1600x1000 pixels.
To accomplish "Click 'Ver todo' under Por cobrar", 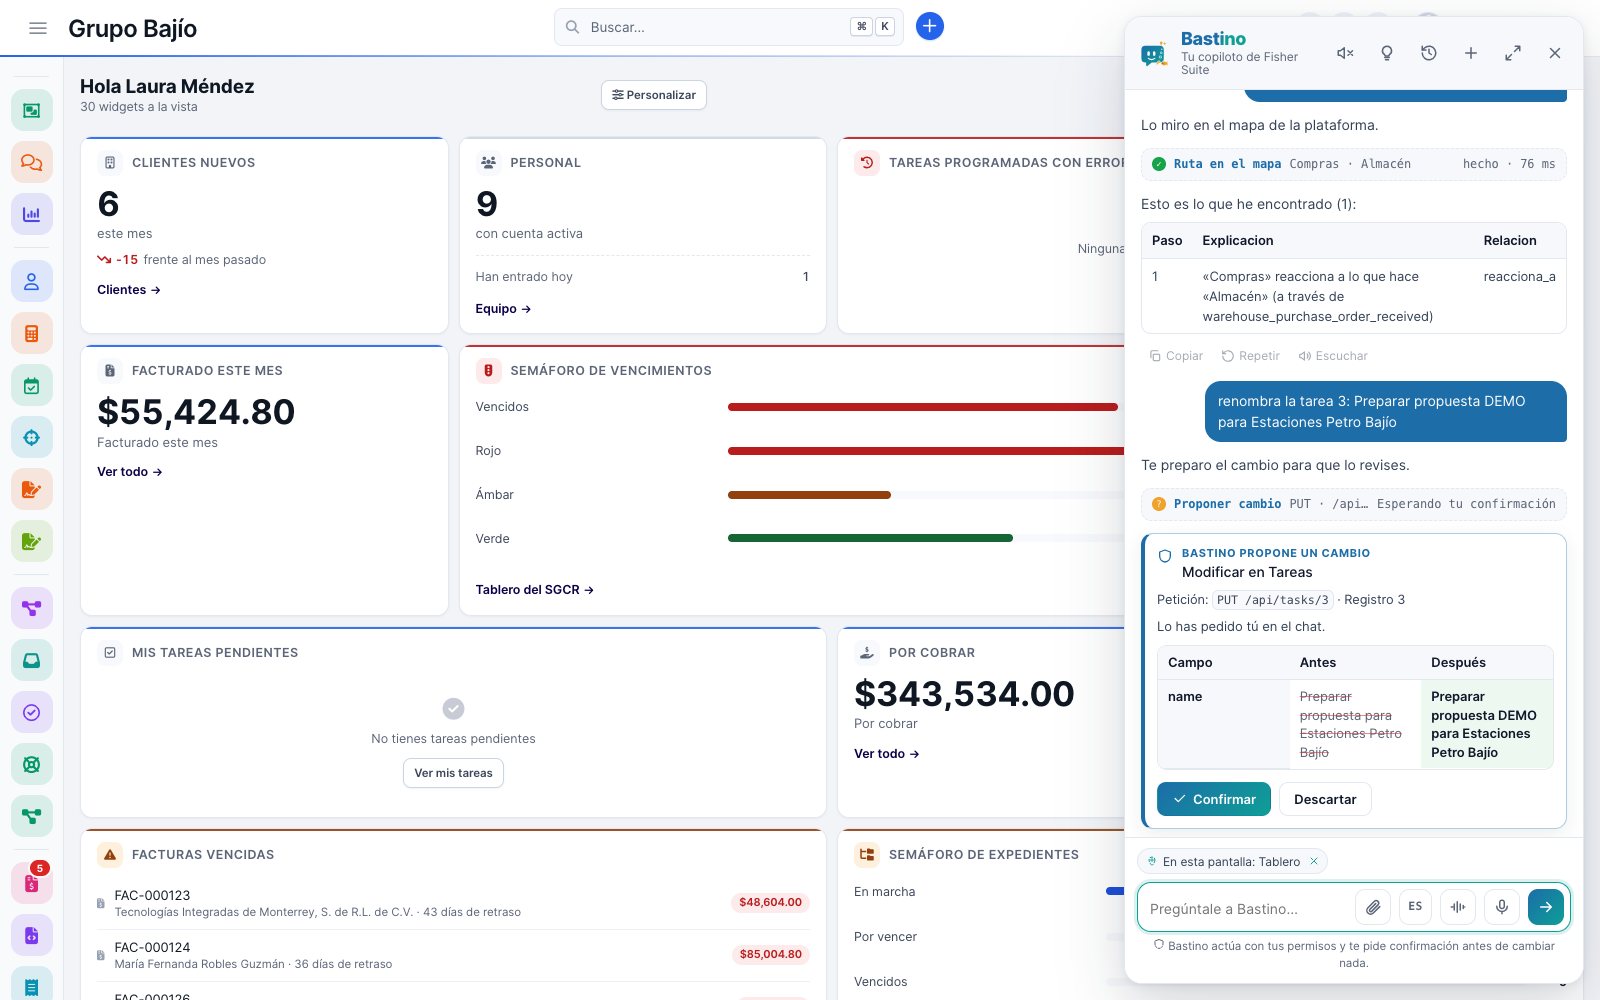I will 887,754.
